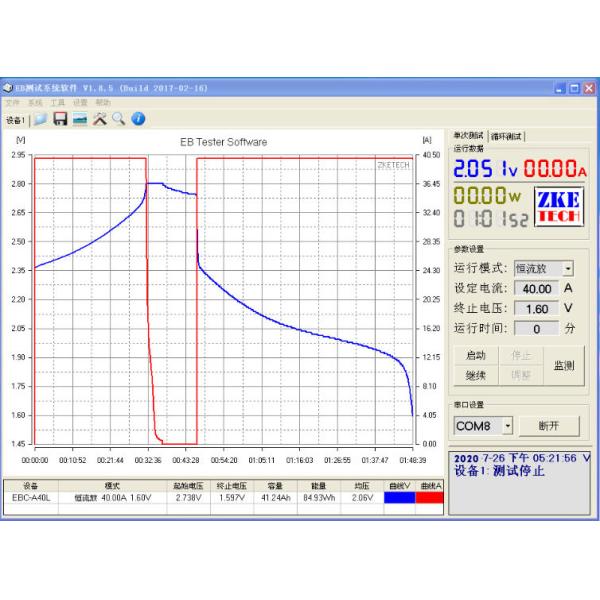Click the 监测 monitor button
The height and width of the screenshot is (600, 600).
[563, 365]
